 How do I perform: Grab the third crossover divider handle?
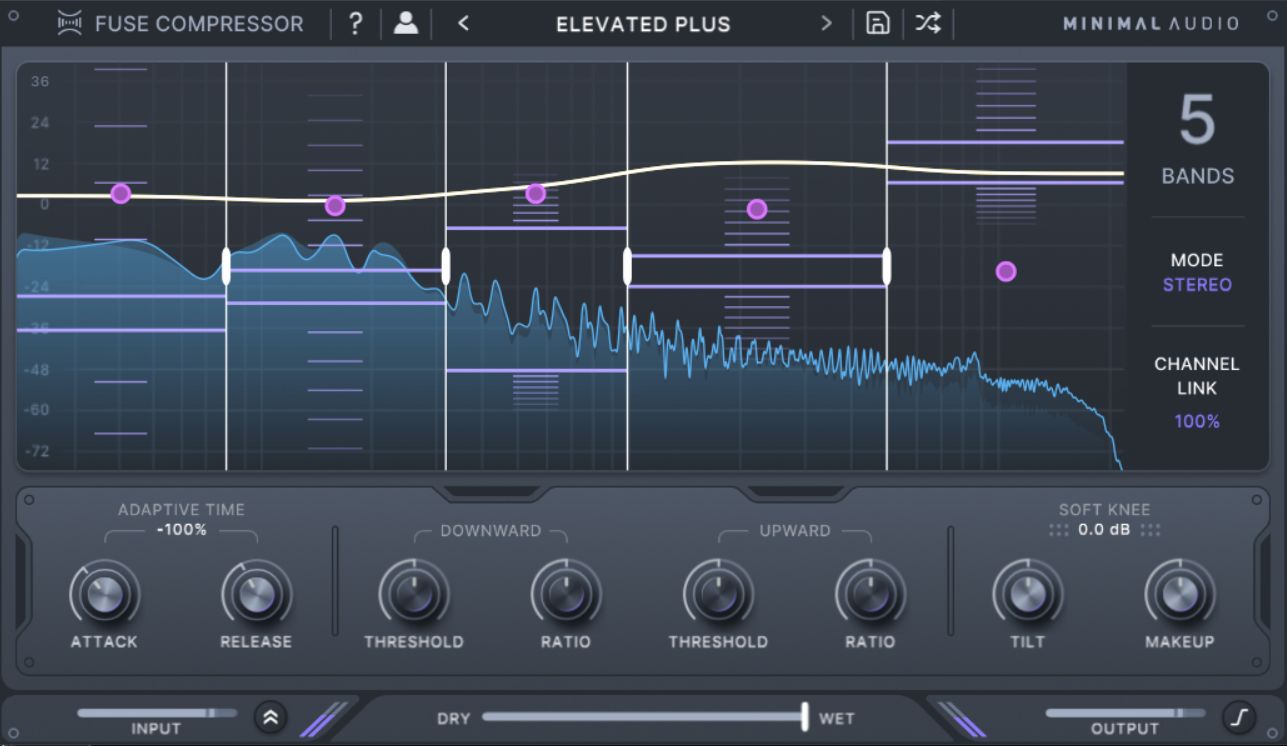(627, 267)
